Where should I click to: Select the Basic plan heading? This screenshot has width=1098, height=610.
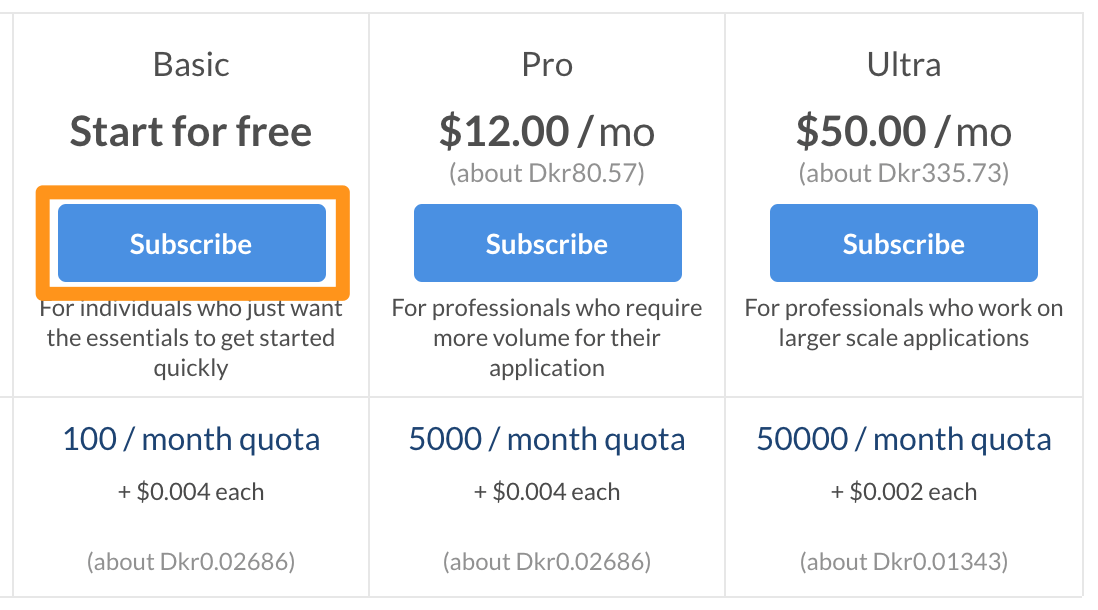tap(191, 64)
